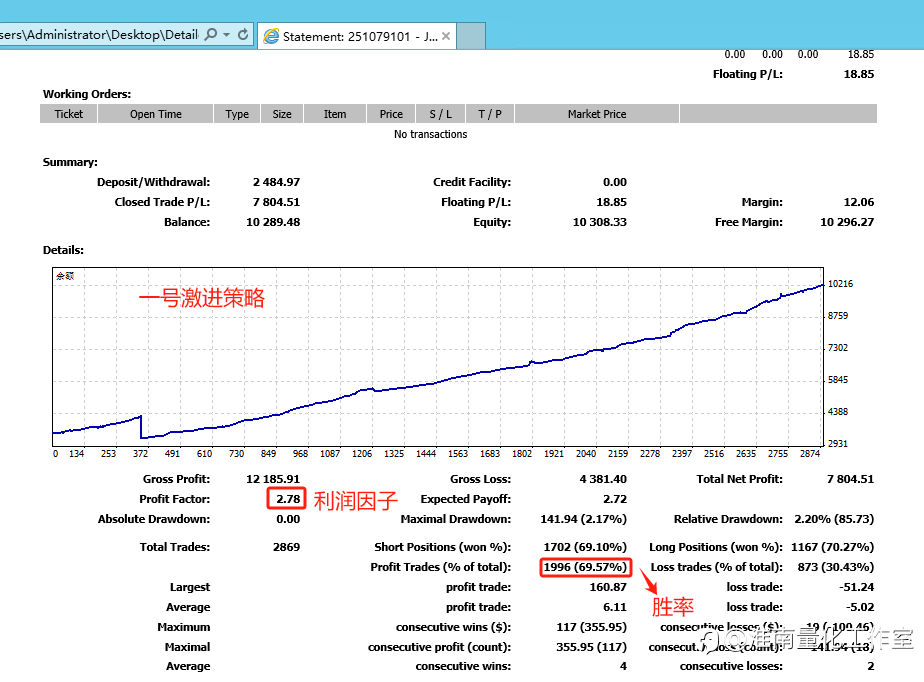Click Absolute Drawdown value 0.00

point(288,519)
